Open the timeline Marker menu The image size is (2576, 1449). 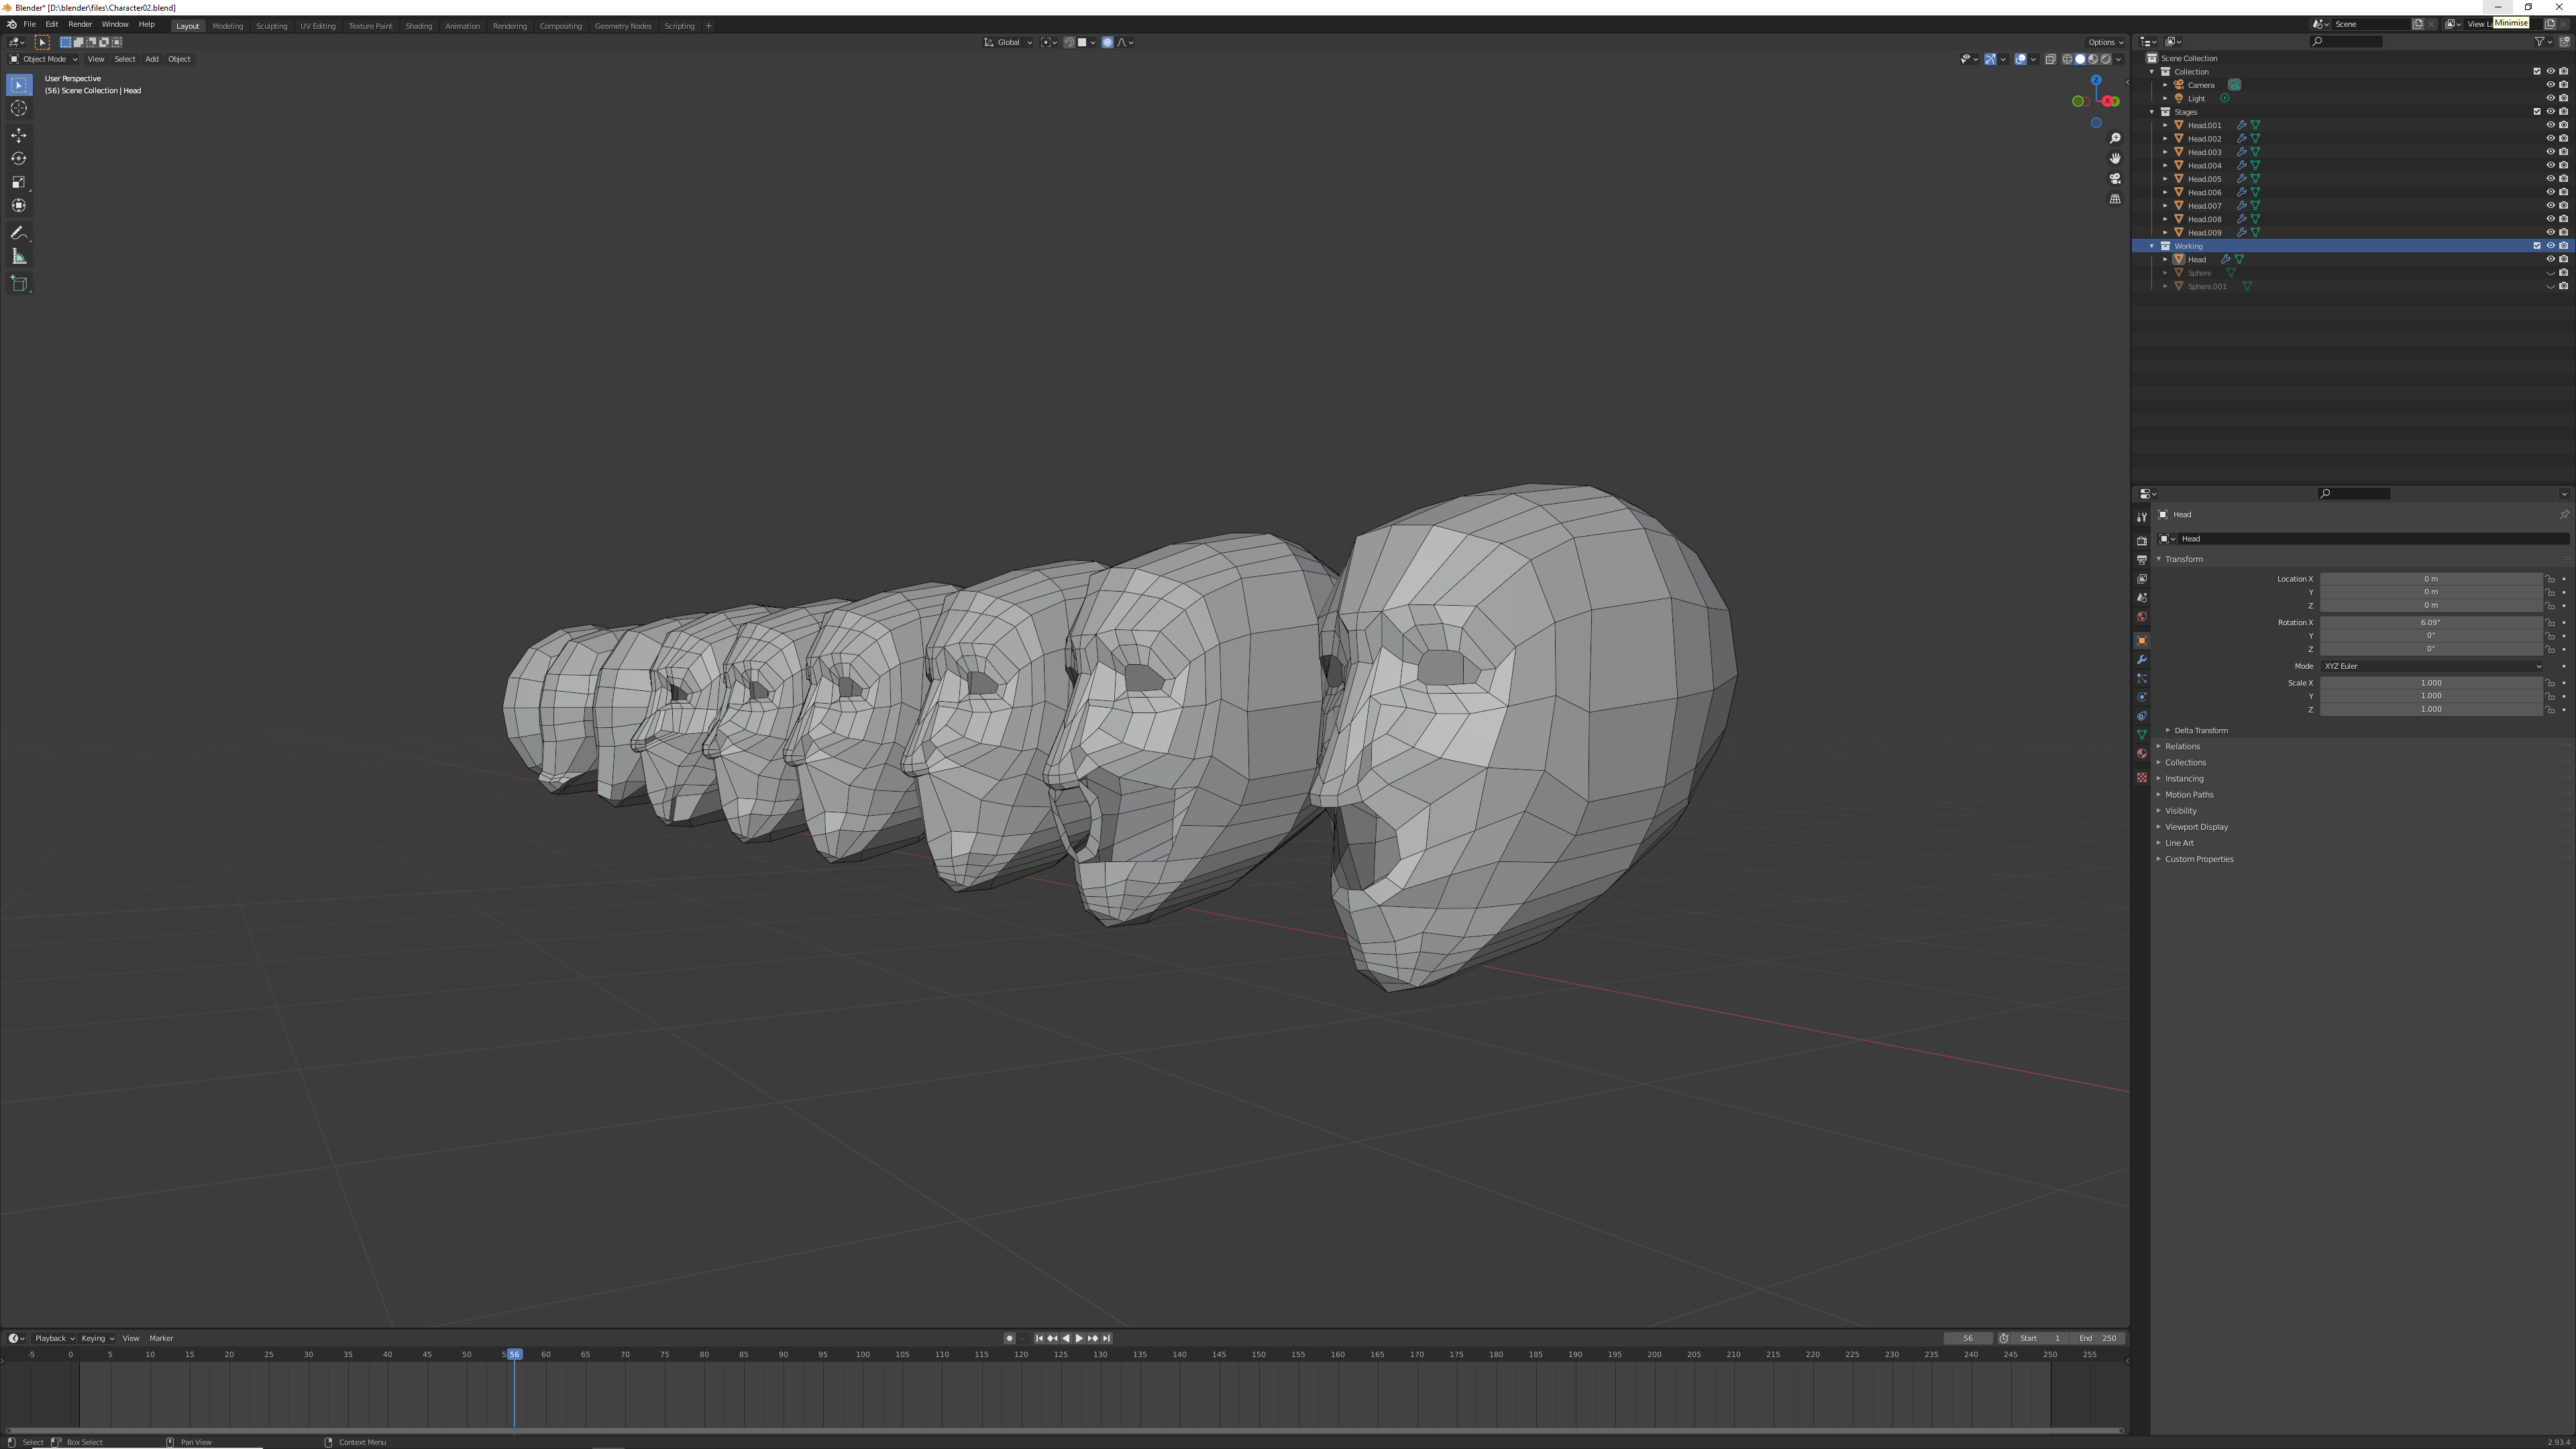click(x=161, y=1338)
